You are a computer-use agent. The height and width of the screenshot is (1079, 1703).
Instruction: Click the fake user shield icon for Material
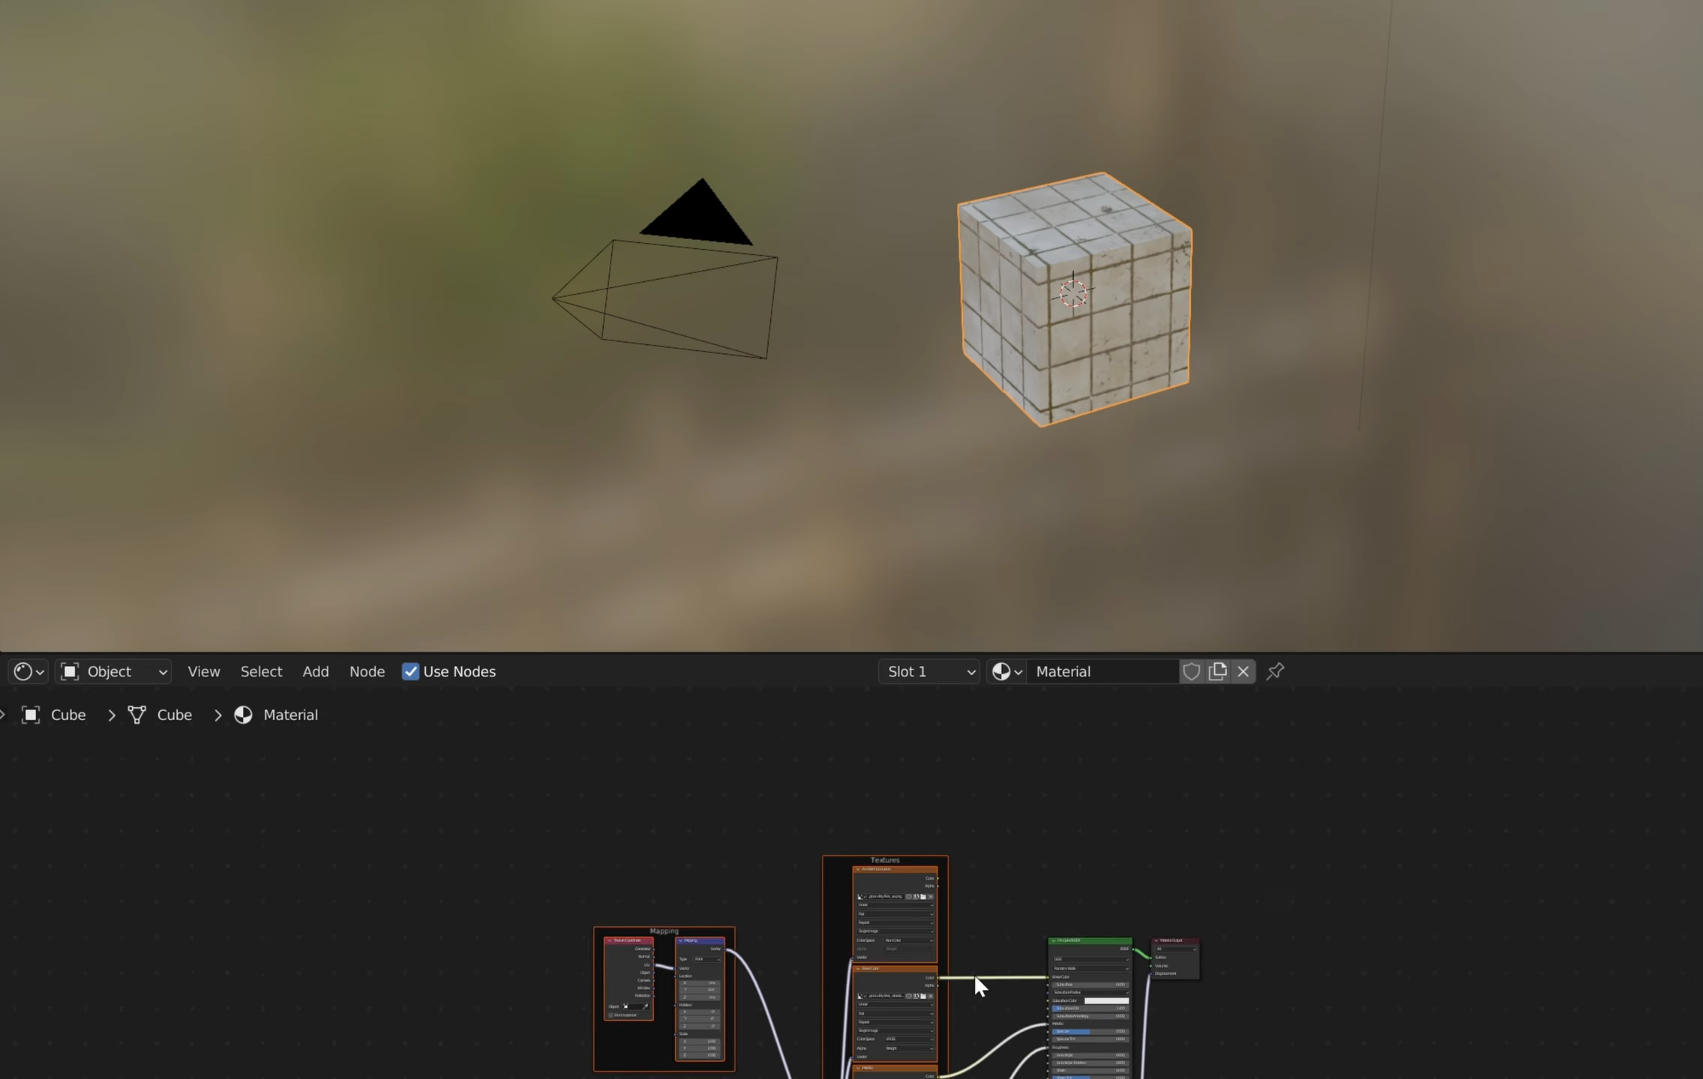point(1191,672)
